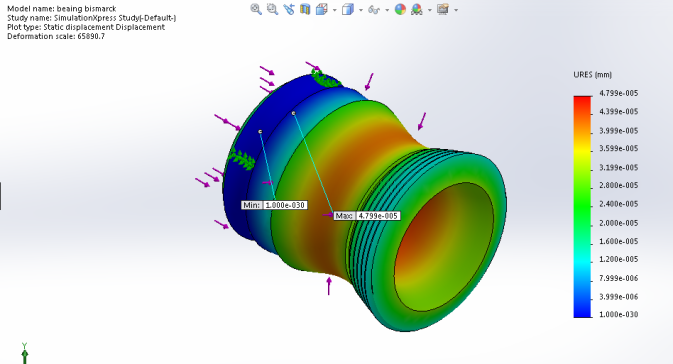This screenshot has height=364, width=673.
Task: Click the Zoom to Fit magnifier icon
Action: coord(256,9)
